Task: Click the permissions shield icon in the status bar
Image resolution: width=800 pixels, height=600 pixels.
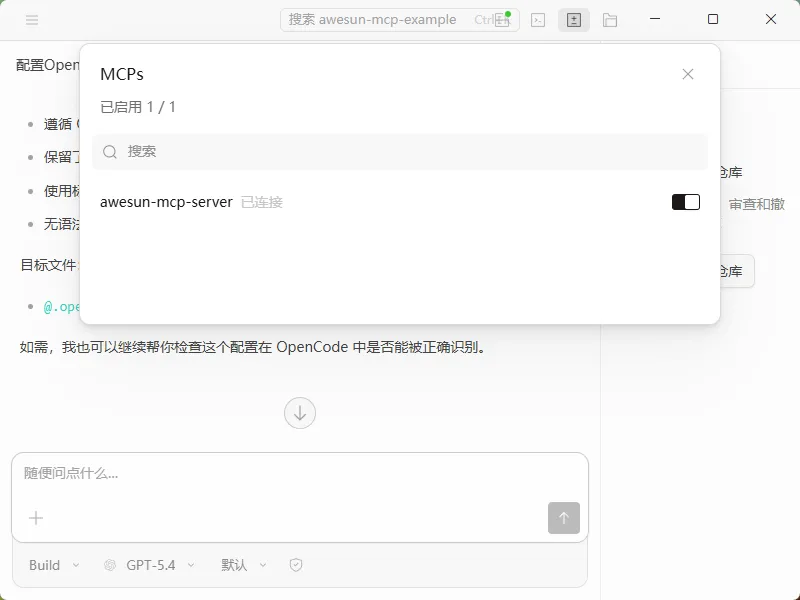Action: (296, 565)
